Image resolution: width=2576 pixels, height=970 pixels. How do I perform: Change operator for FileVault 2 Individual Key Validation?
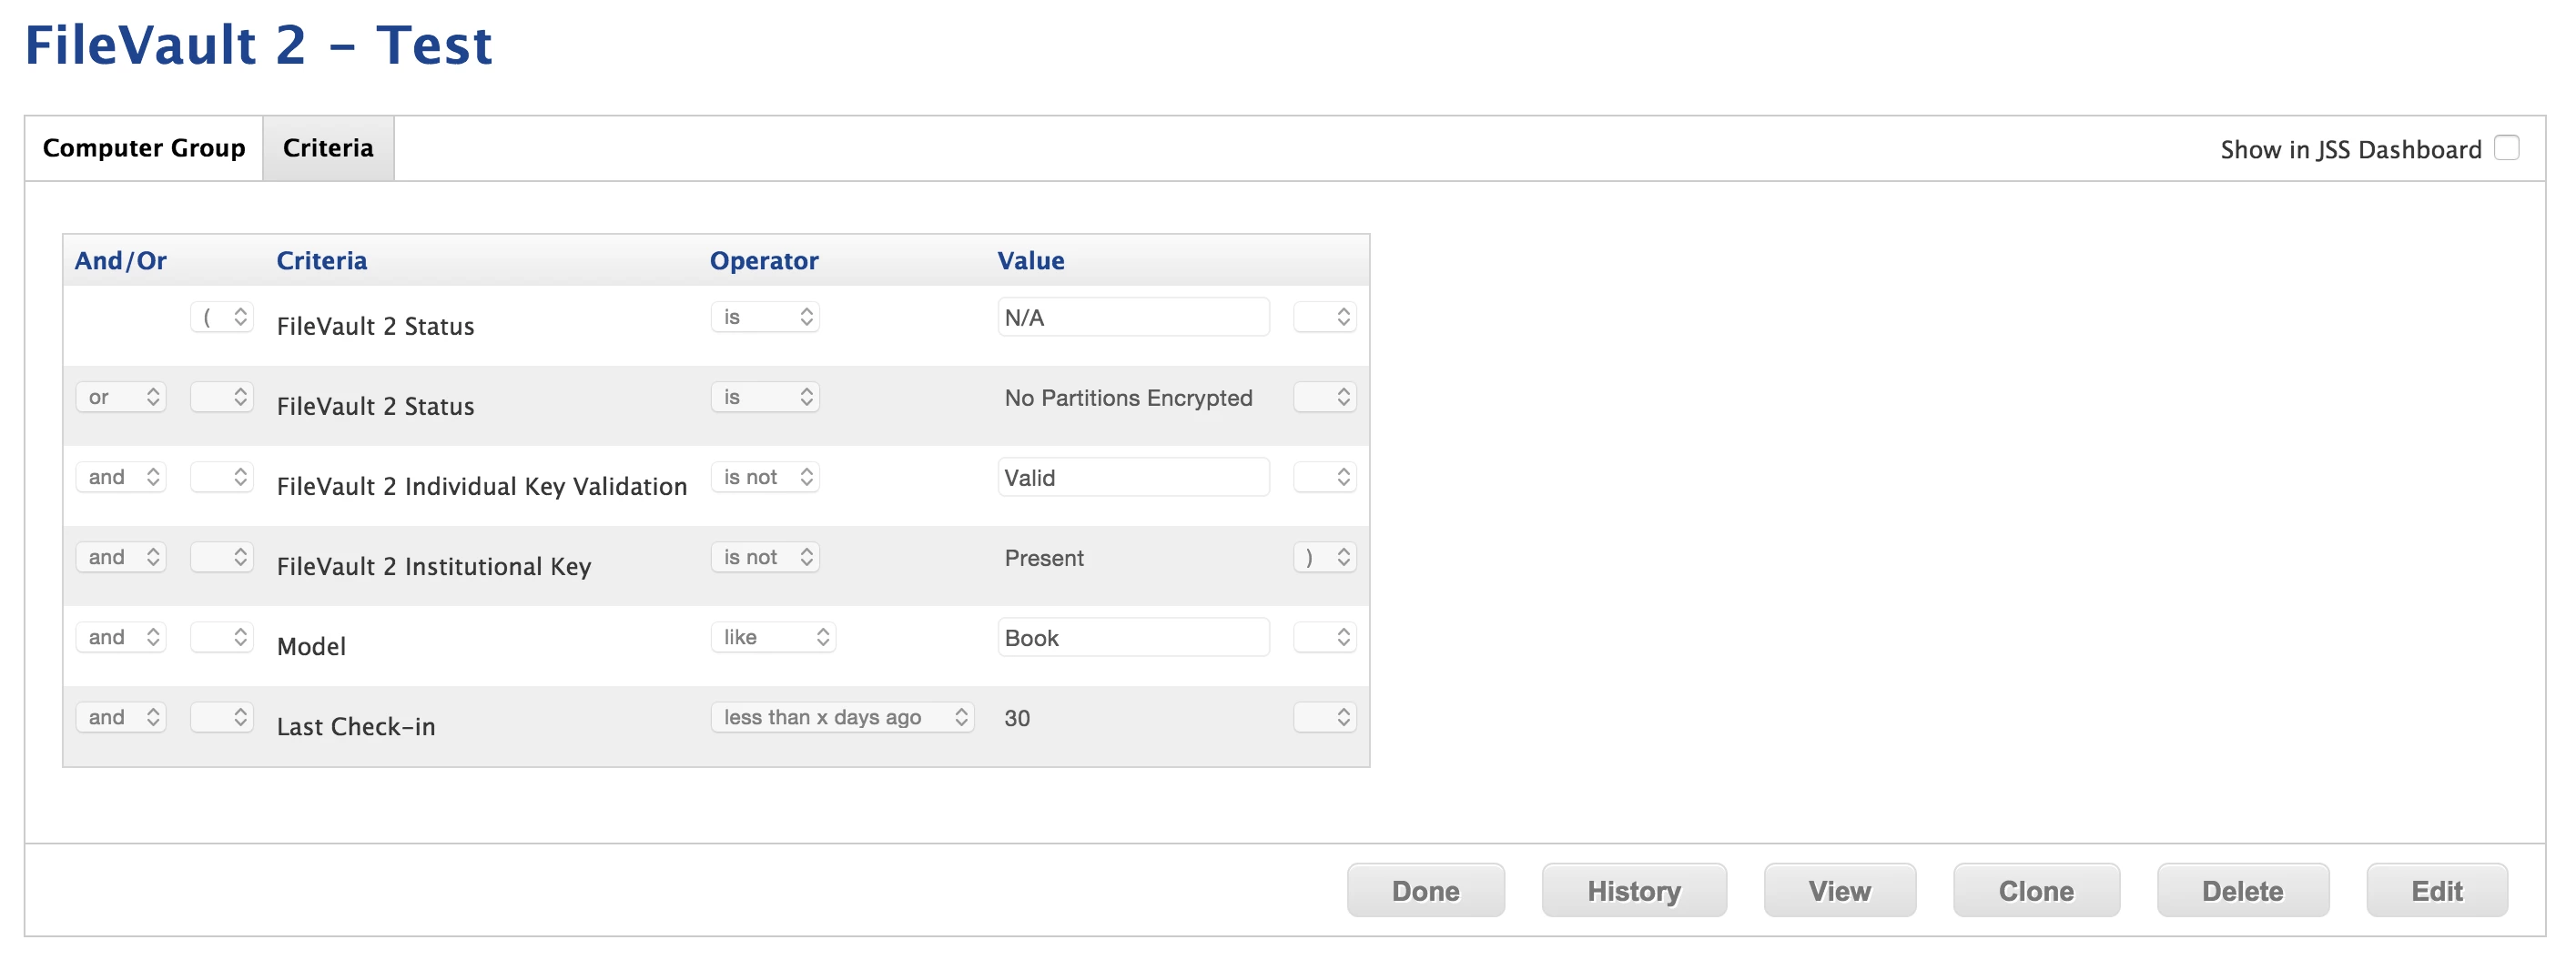(x=765, y=477)
